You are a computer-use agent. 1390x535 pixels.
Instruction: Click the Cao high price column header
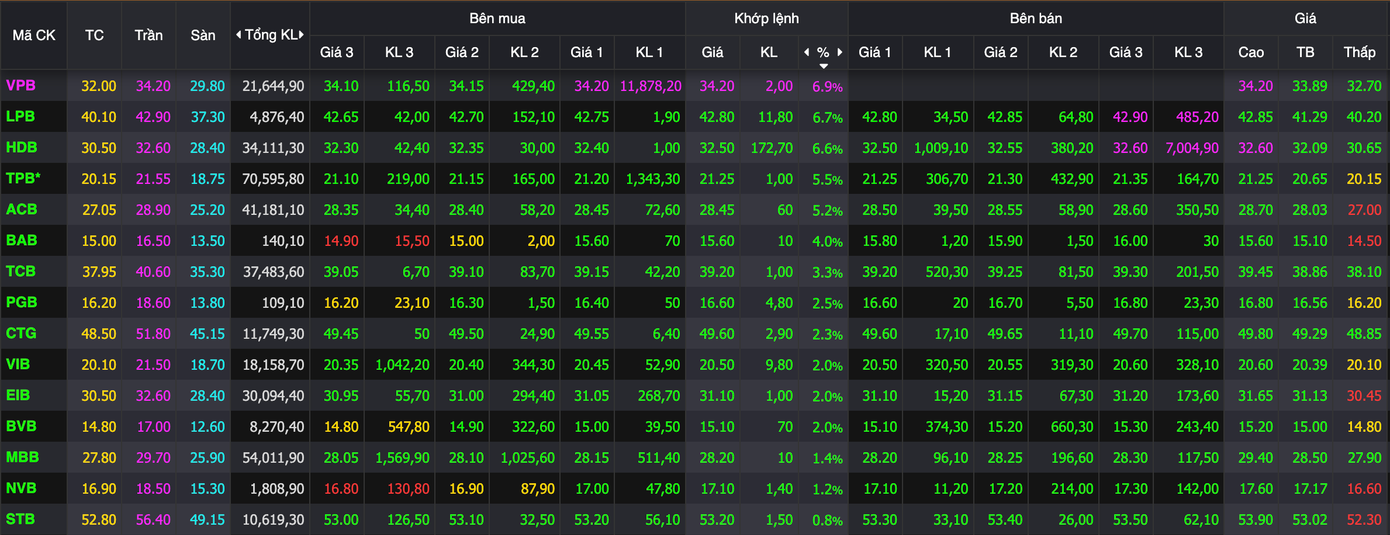point(1251,52)
